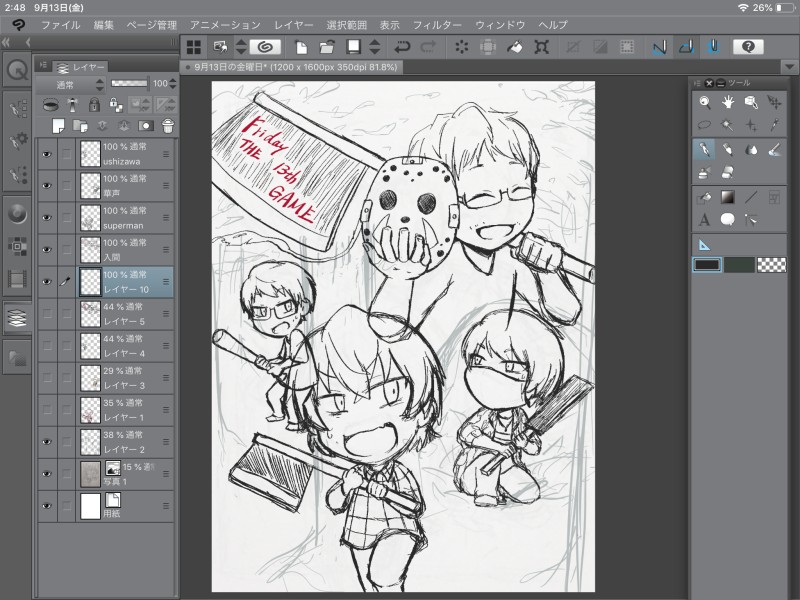Click the new raster layer icon
This screenshot has height=600, width=800.
pyautogui.click(x=58, y=125)
